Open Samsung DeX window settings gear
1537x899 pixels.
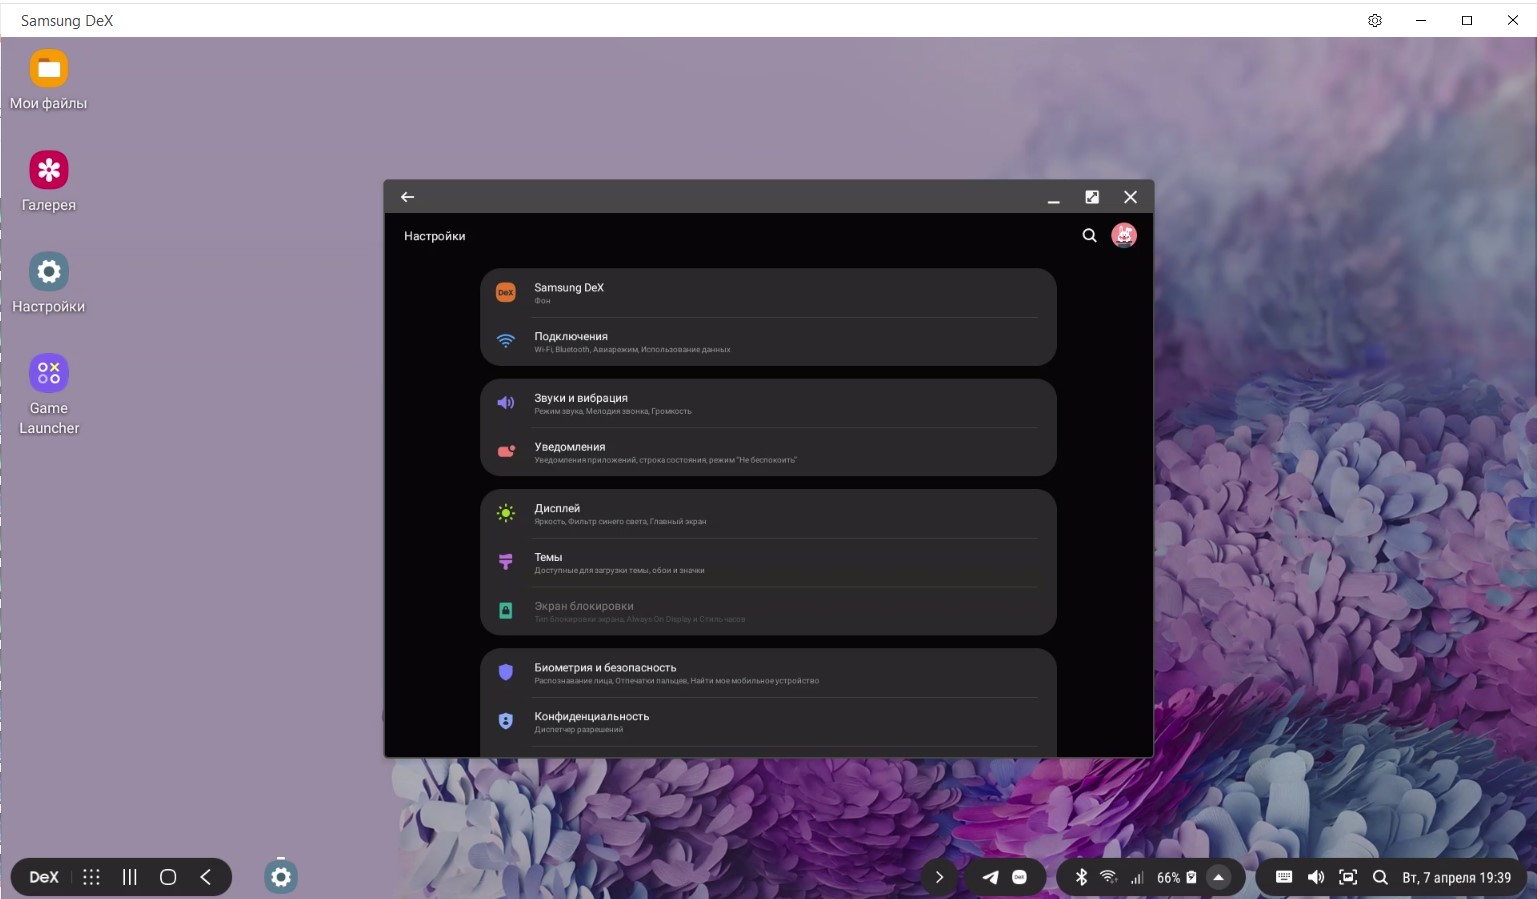(1375, 20)
